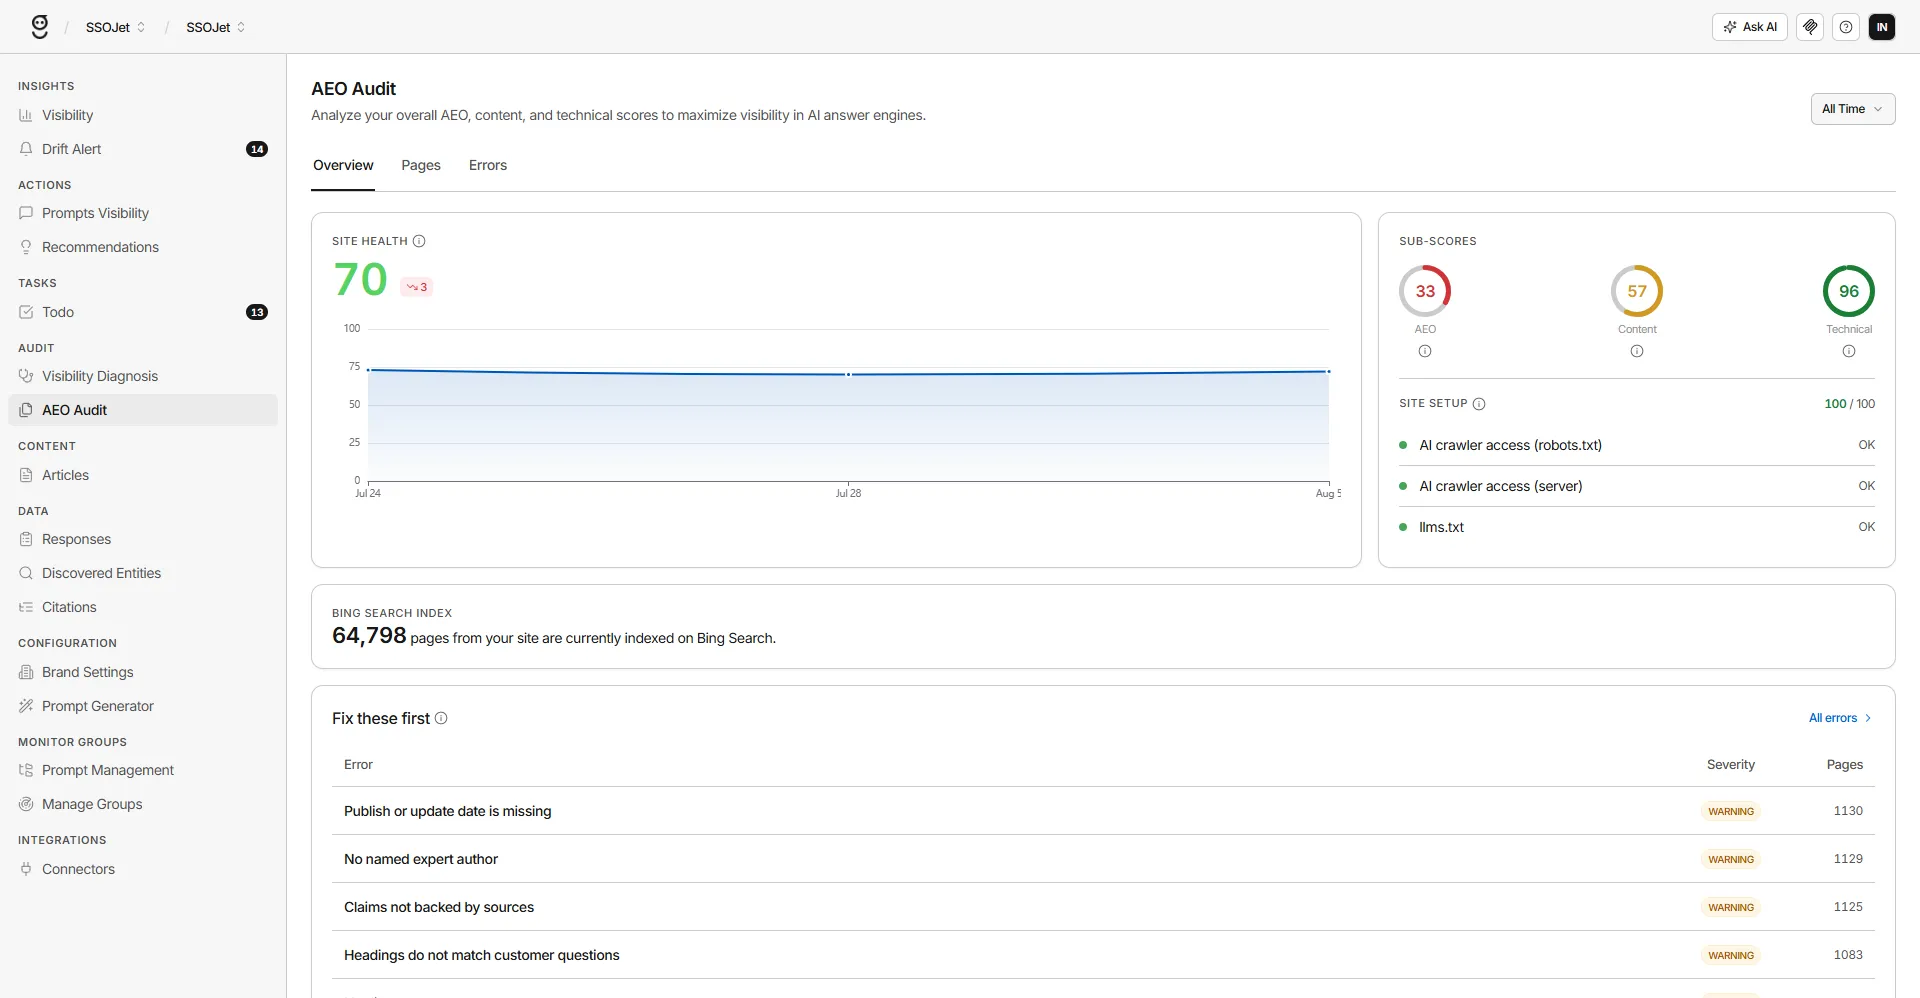Click the site health score 70
The width and height of the screenshot is (1920, 998).
[x=360, y=280]
